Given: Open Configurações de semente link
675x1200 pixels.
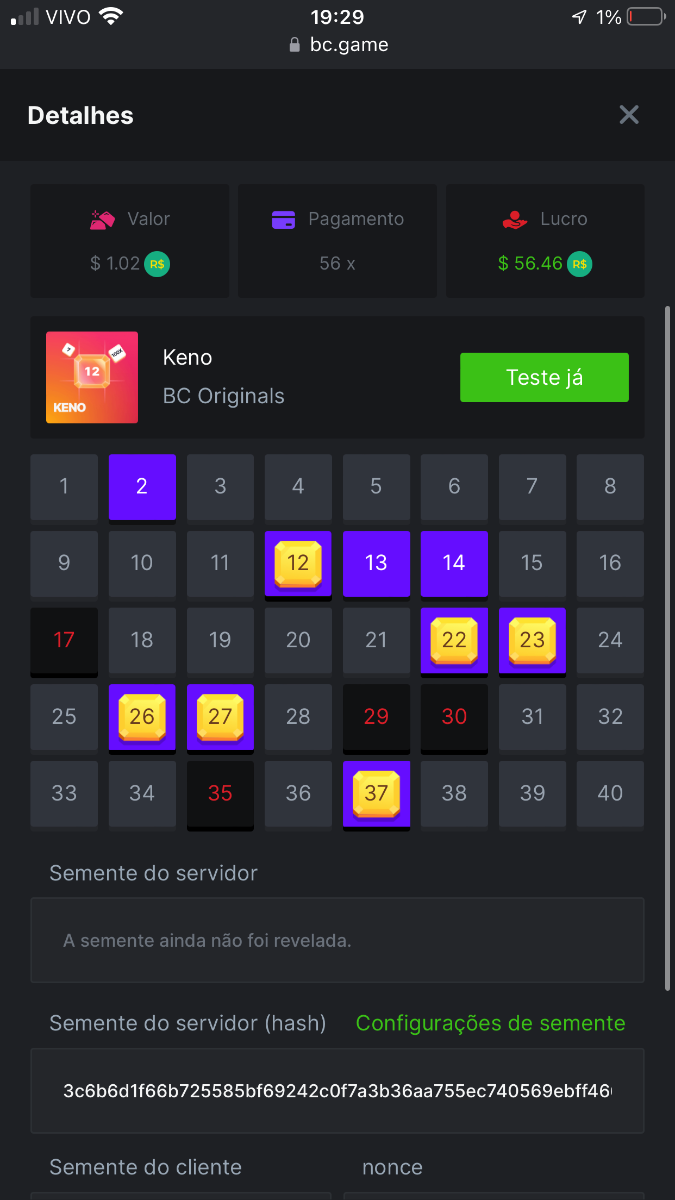Looking at the screenshot, I should [x=490, y=1023].
